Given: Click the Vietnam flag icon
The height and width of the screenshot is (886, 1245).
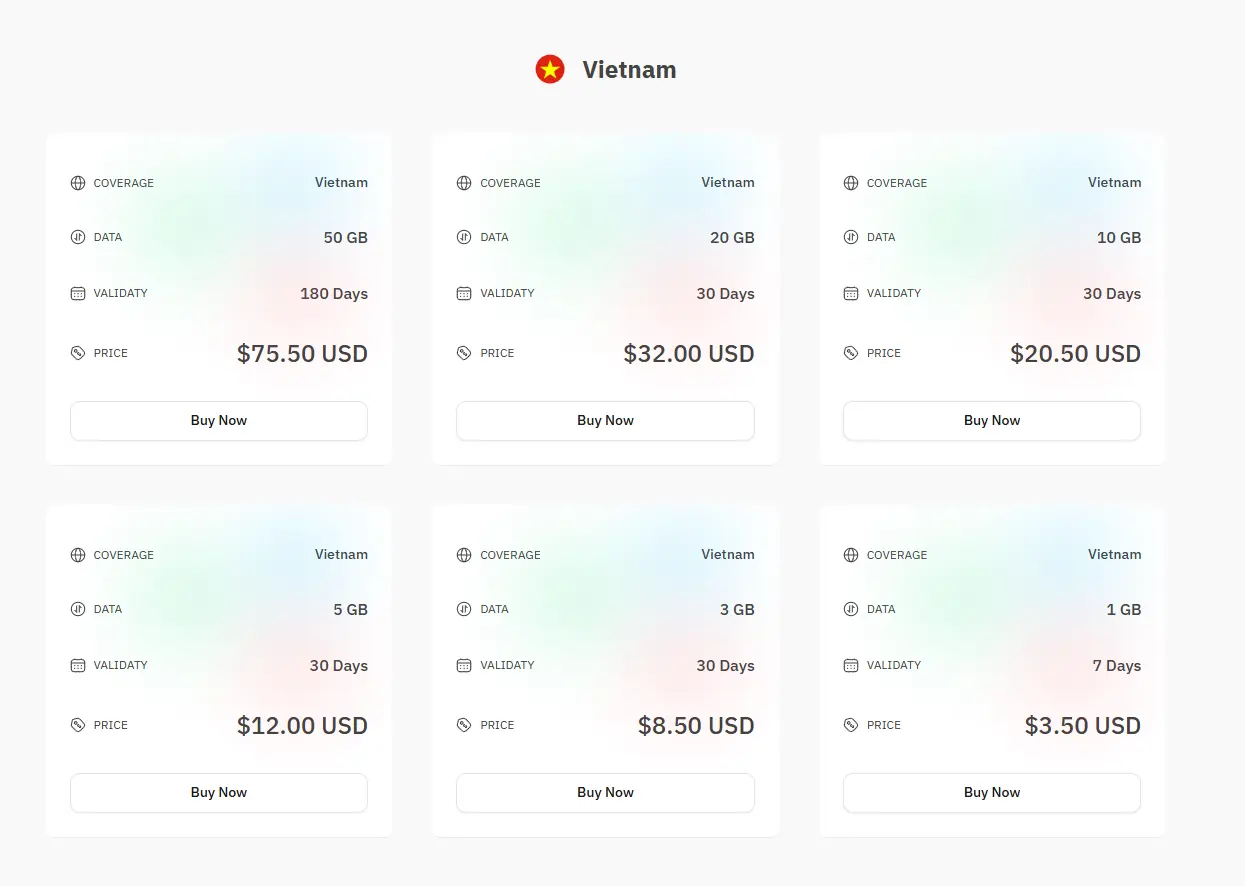Looking at the screenshot, I should (x=550, y=69).
